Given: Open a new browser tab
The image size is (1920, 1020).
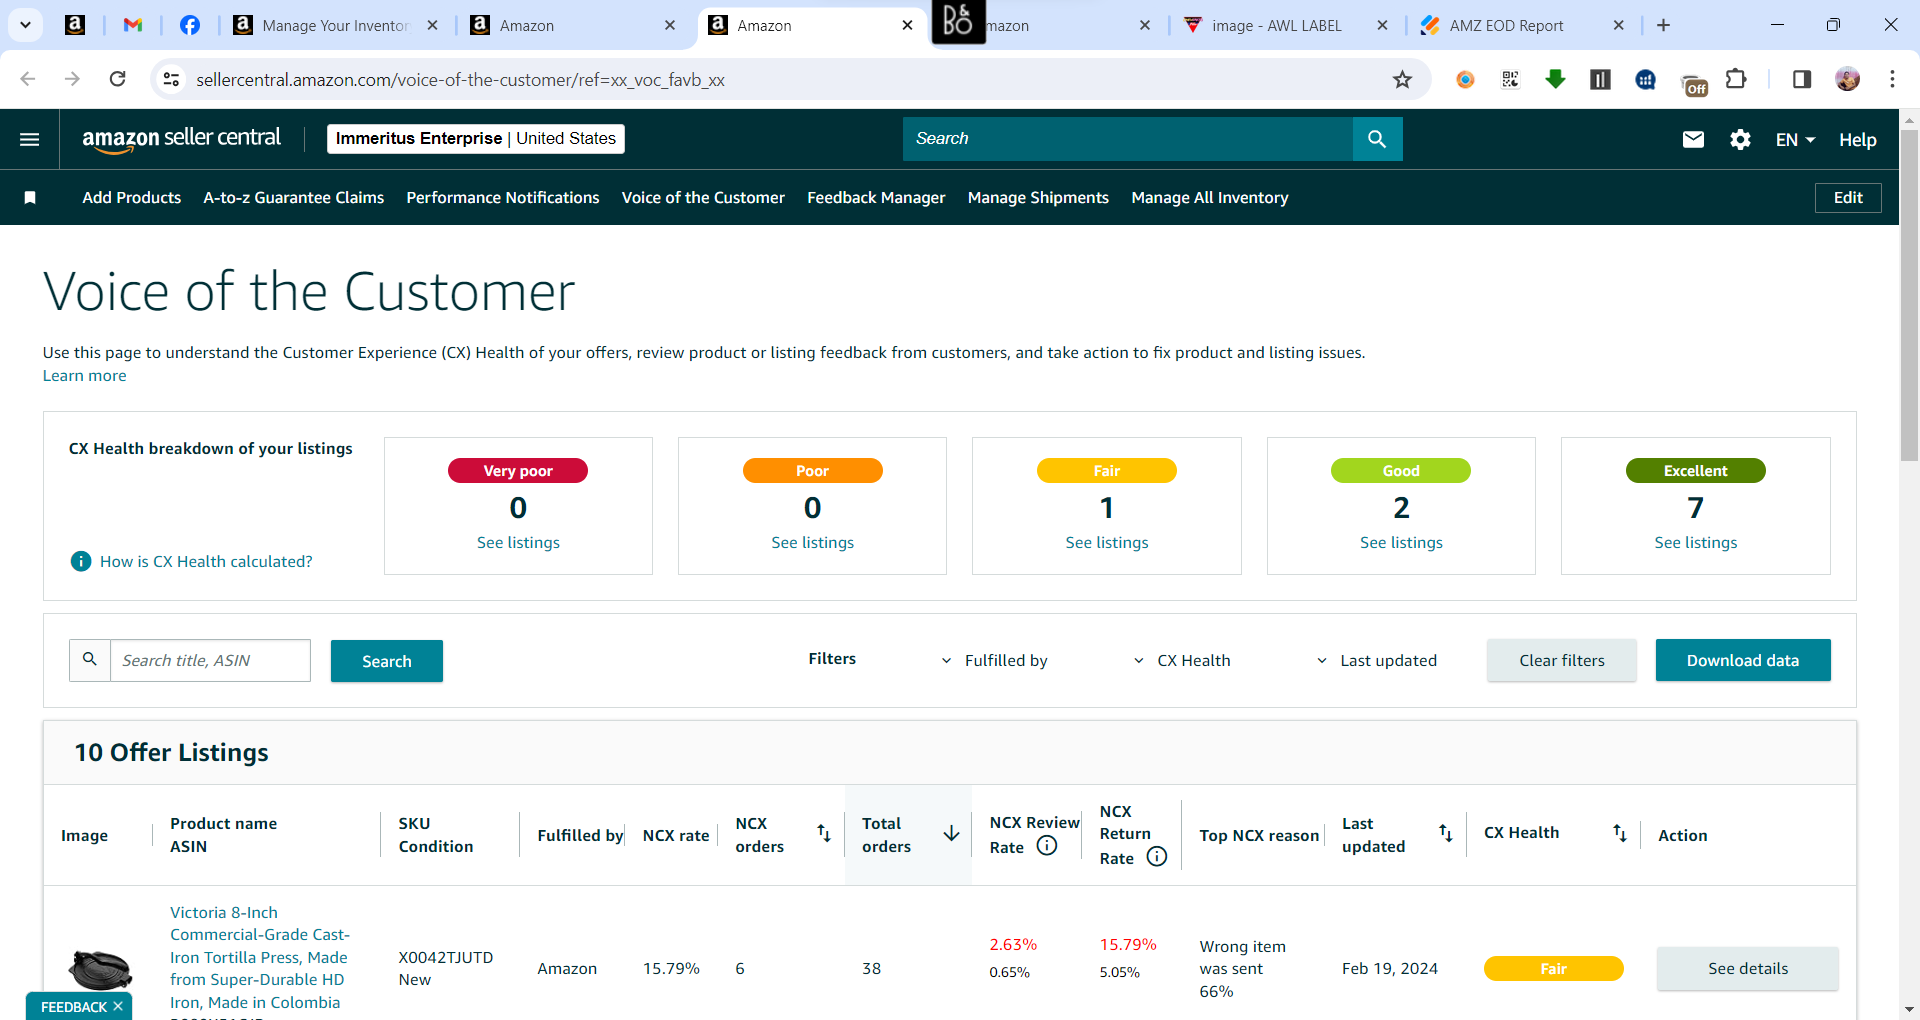Looking at the screenshot, I should (1663, 25).
